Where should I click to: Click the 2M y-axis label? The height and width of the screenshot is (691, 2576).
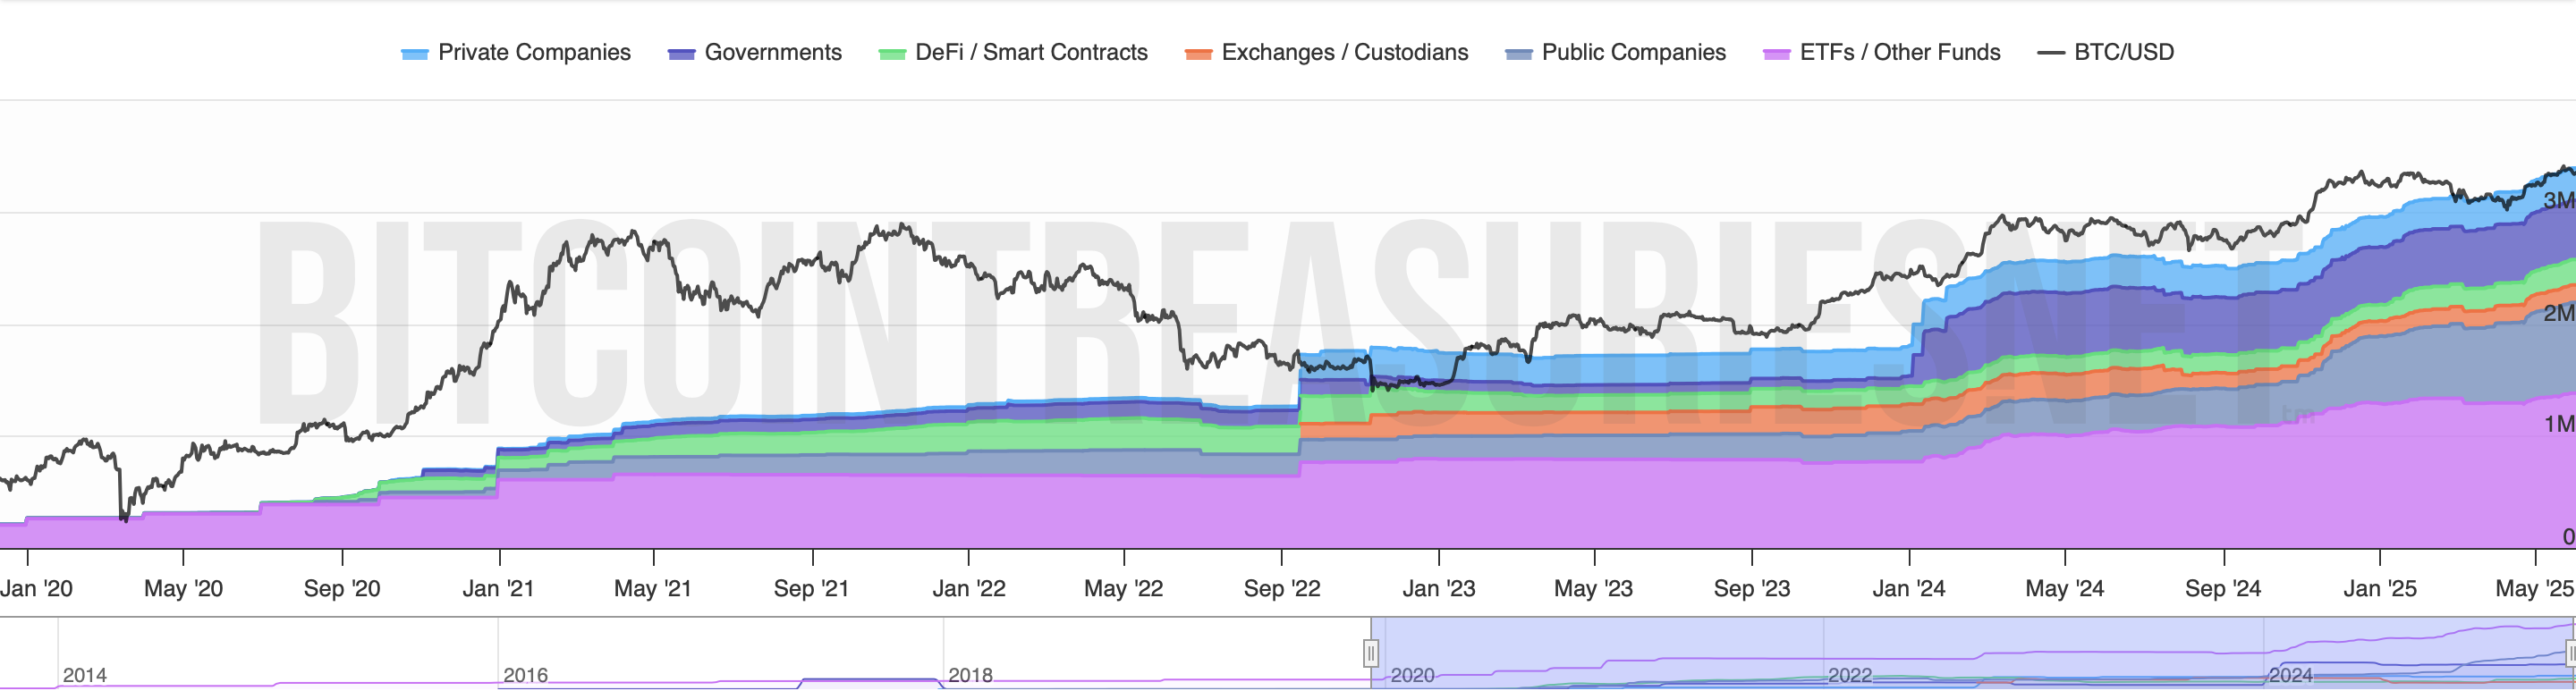click(x=2559, y=314)
